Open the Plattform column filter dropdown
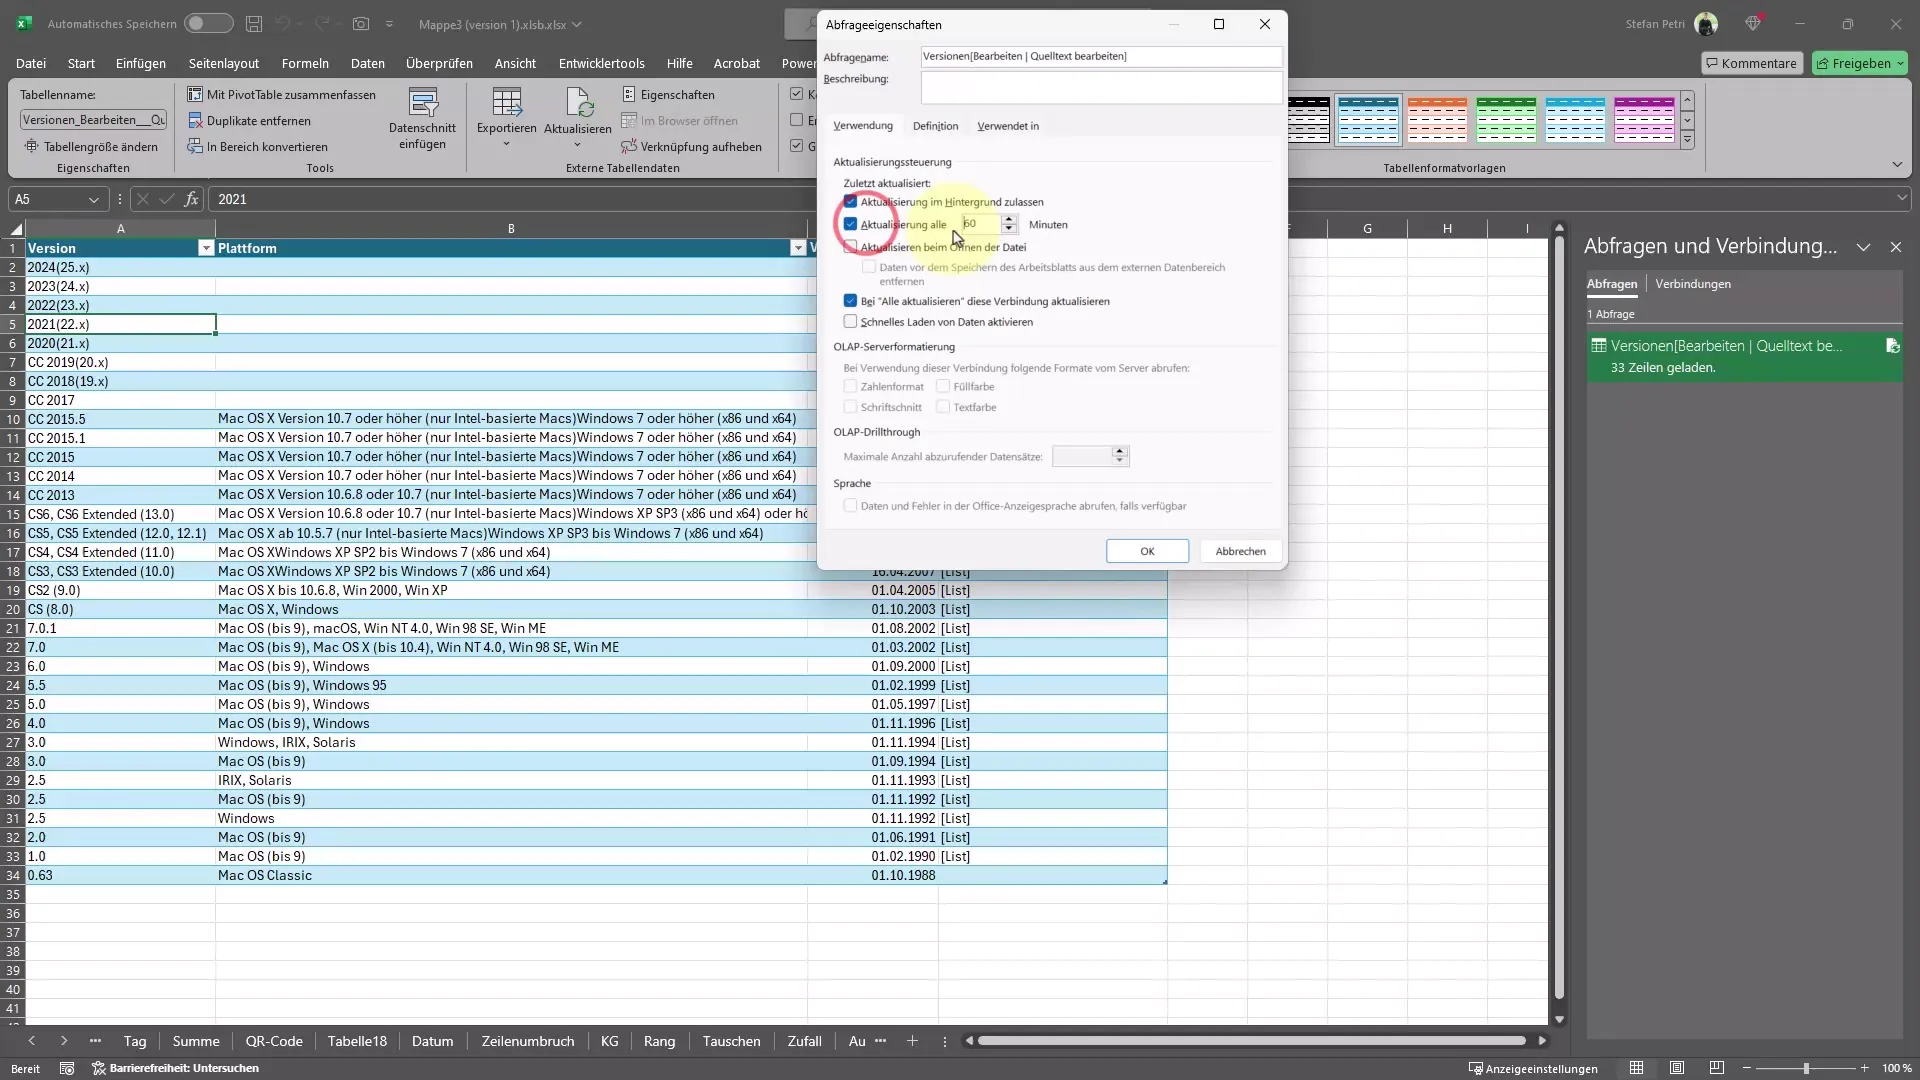This screenshot has width=1920, height=1080. tap(798, 248)
